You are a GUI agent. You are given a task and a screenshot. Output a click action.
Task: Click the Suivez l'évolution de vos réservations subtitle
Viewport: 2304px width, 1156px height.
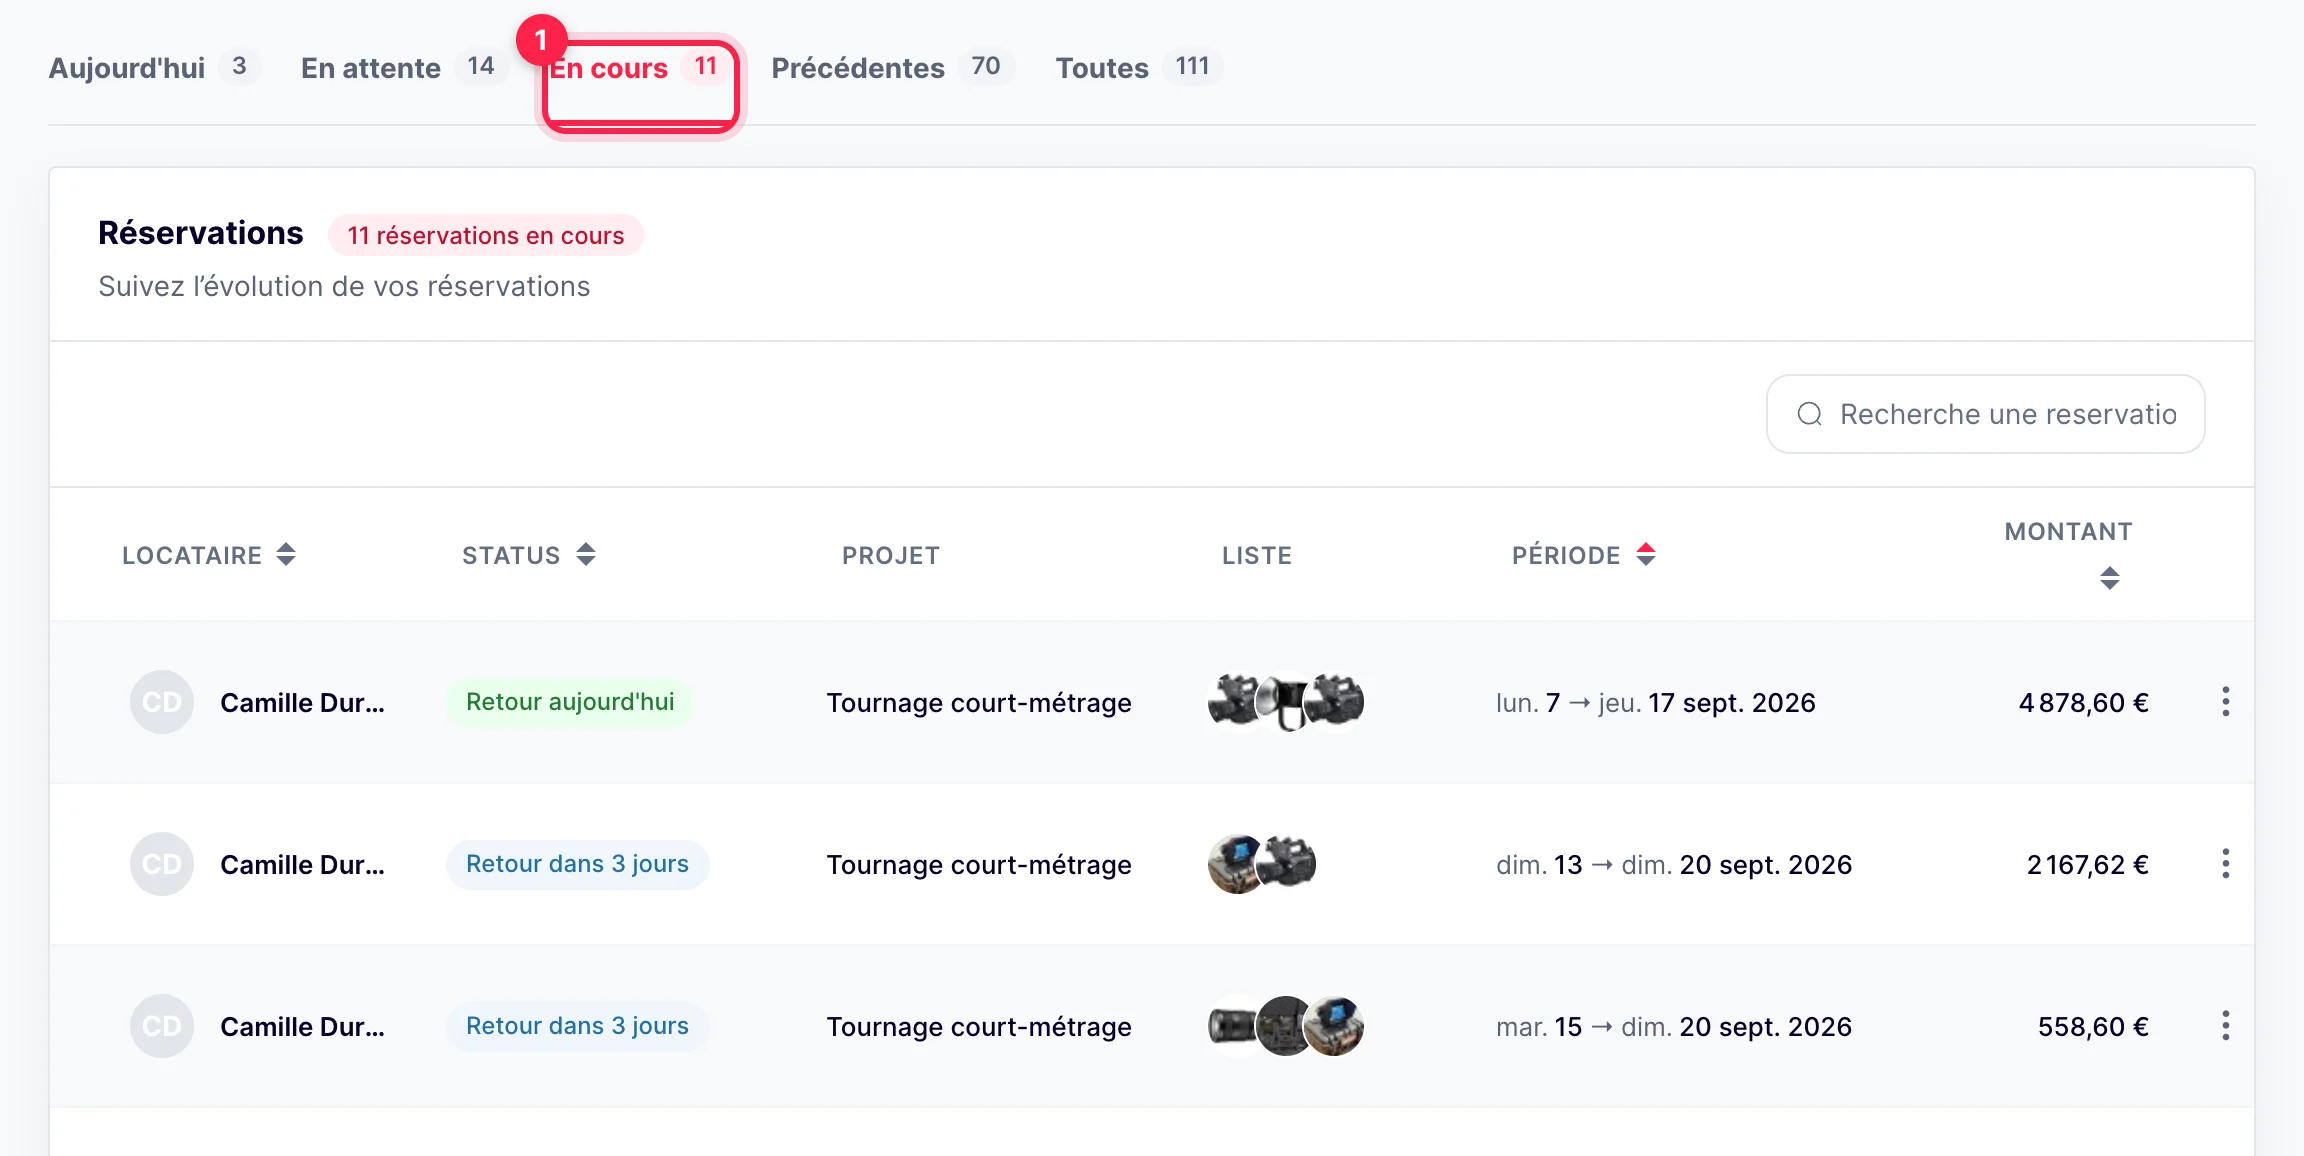pyautogui.click(x=344, y=287)
